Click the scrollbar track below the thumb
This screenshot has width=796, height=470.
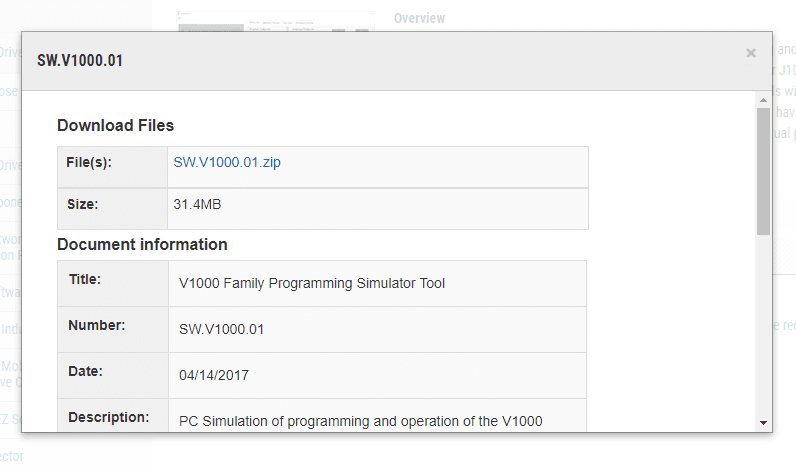763,325
